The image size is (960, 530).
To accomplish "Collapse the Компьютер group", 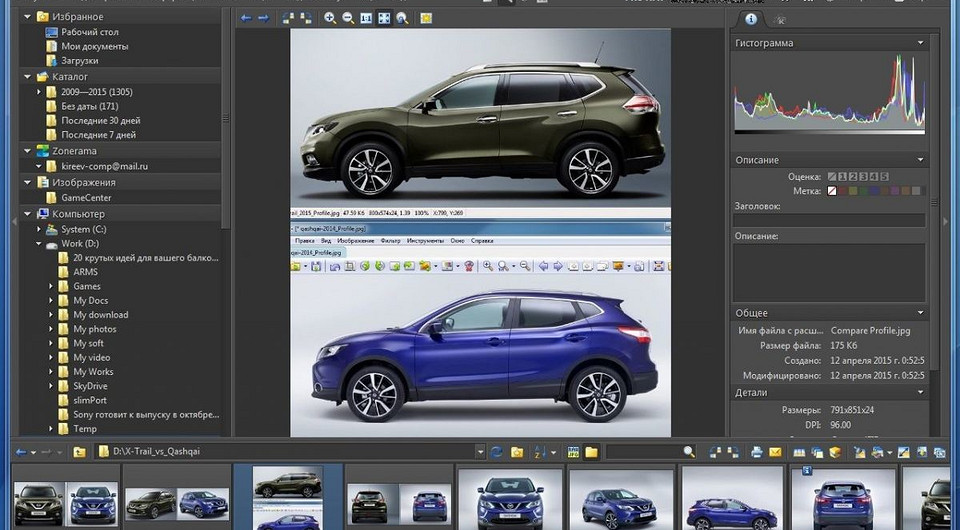I will pyautogui.click(x=28, y=214).
